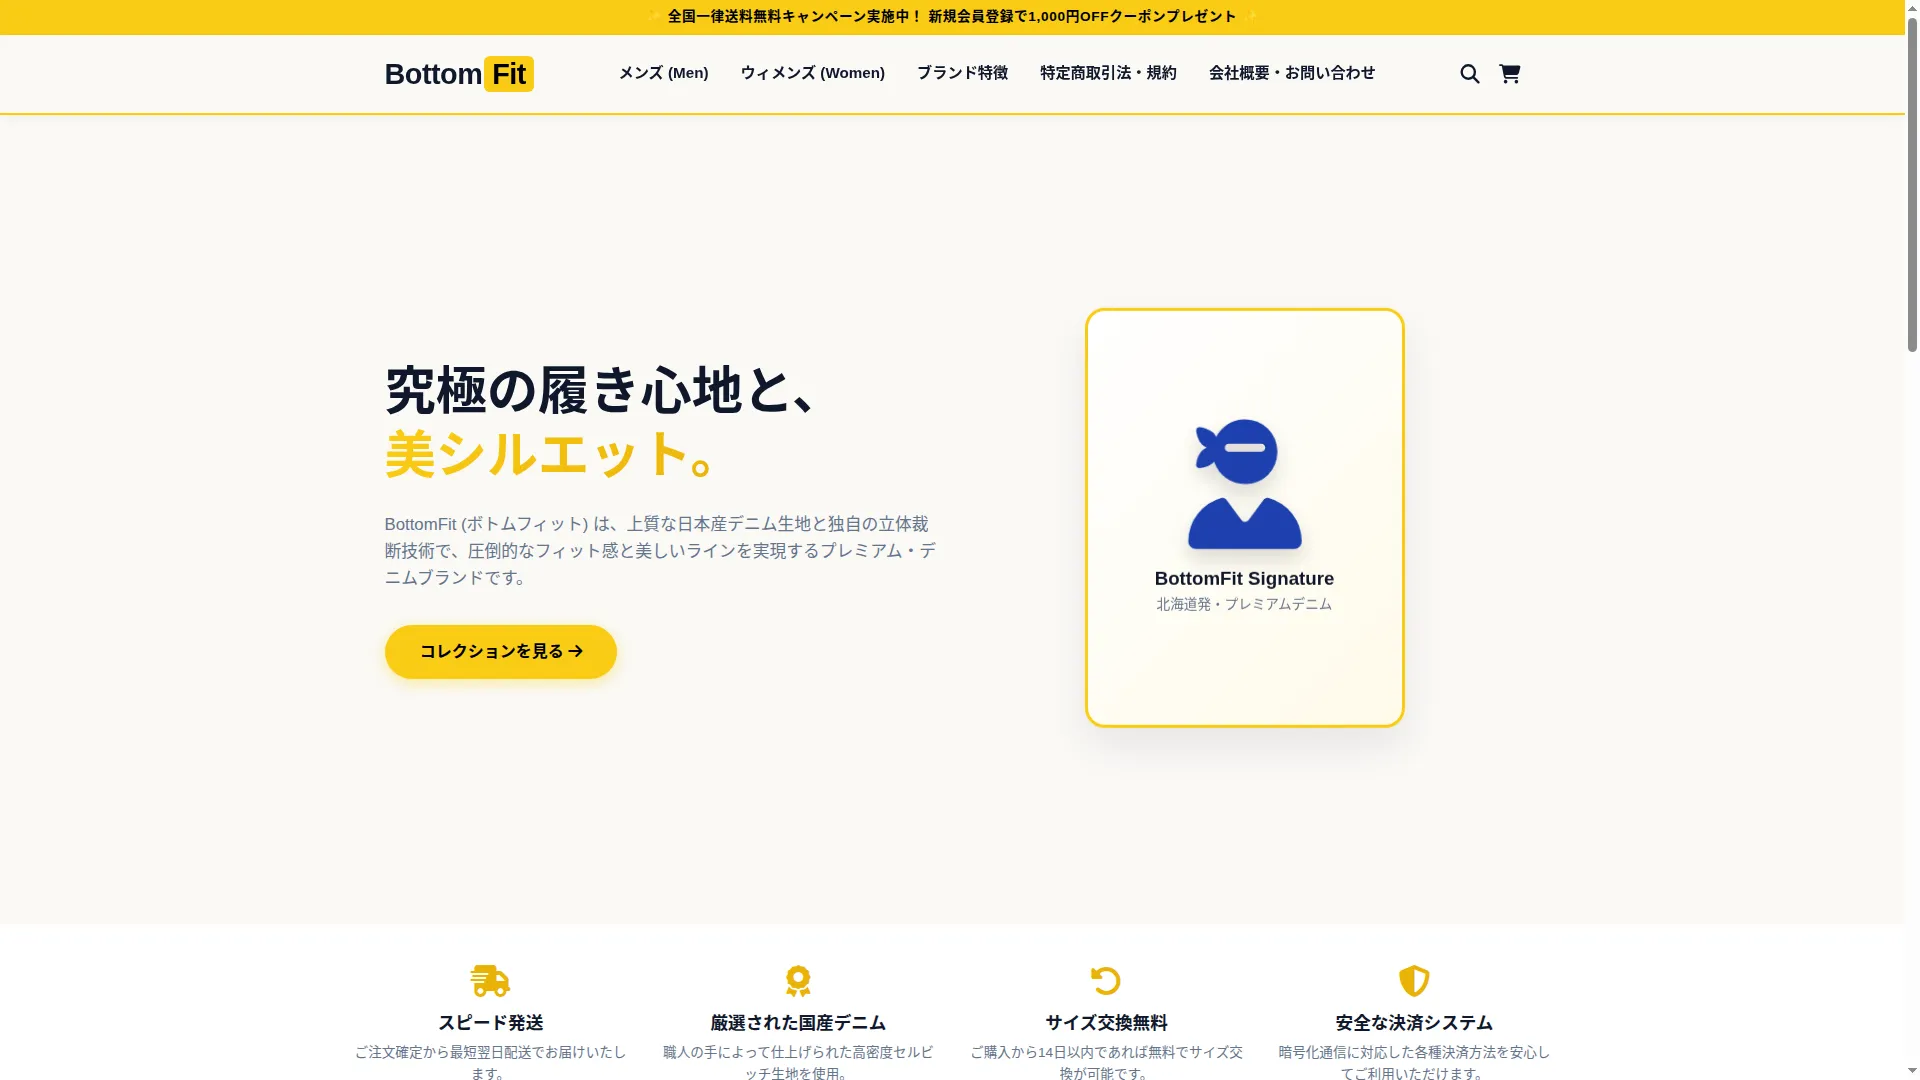Click the BottomFit brand description paragraph
Viewport: 1920px width, 1080px height.
[661, 551]
